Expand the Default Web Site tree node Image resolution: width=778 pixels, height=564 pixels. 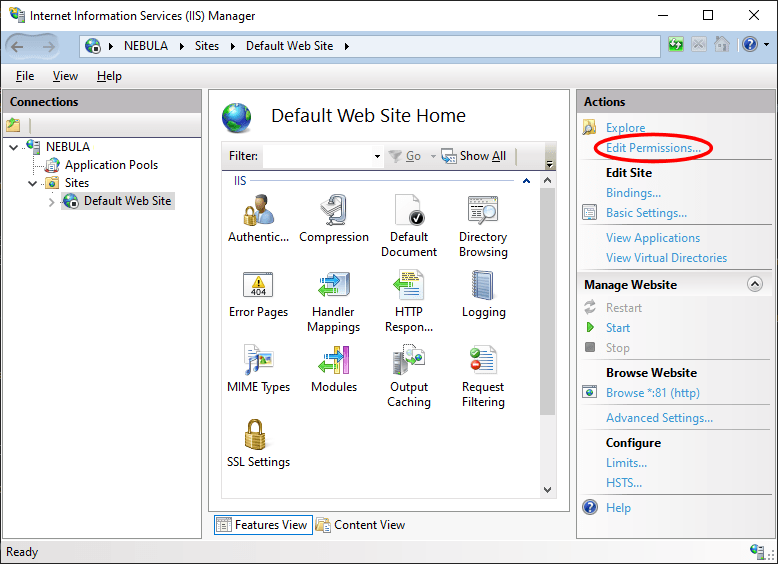point(52,202)
